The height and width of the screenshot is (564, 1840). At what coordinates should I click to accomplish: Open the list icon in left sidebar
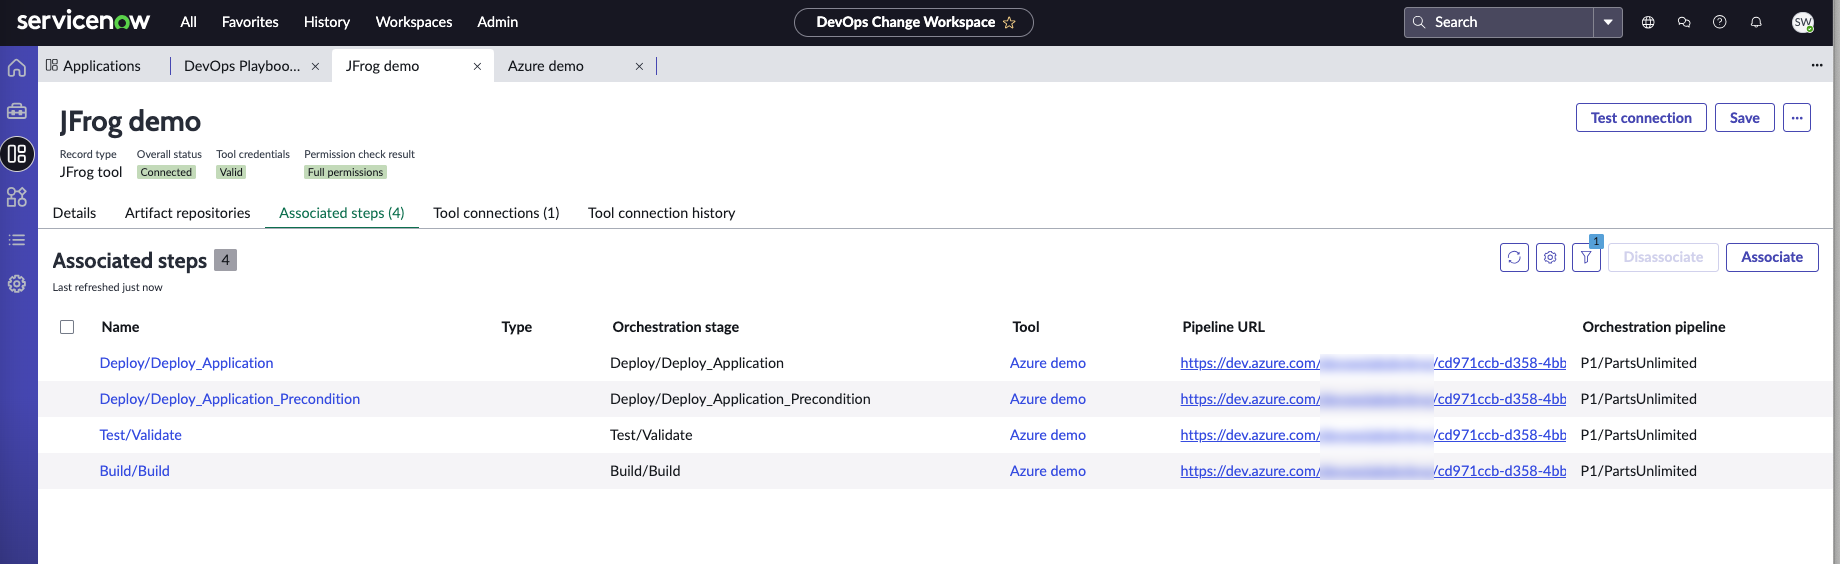click(x=17, y=240)
